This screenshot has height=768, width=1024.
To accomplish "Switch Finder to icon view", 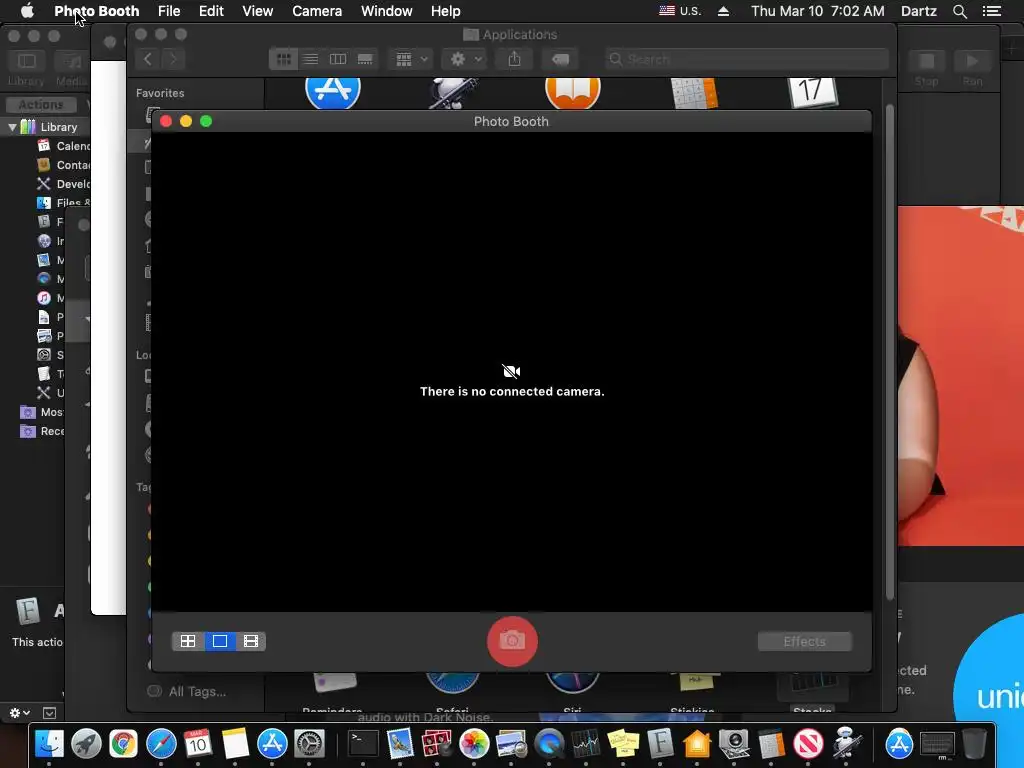I will (x=283, y=59).
